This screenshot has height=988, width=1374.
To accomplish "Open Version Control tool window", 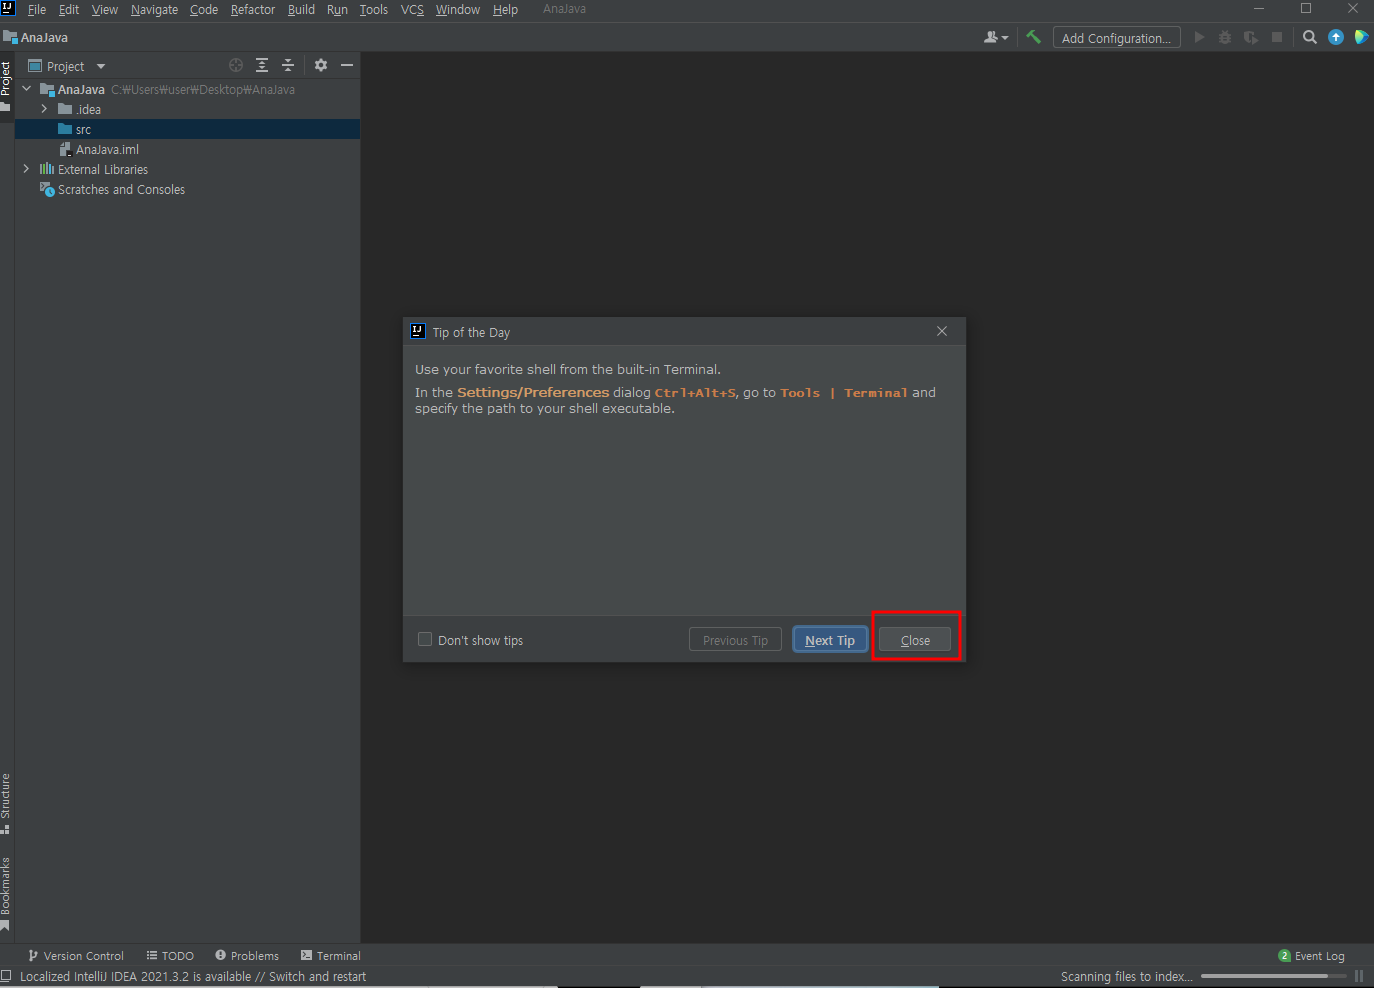I will click(x=76, y=956).
